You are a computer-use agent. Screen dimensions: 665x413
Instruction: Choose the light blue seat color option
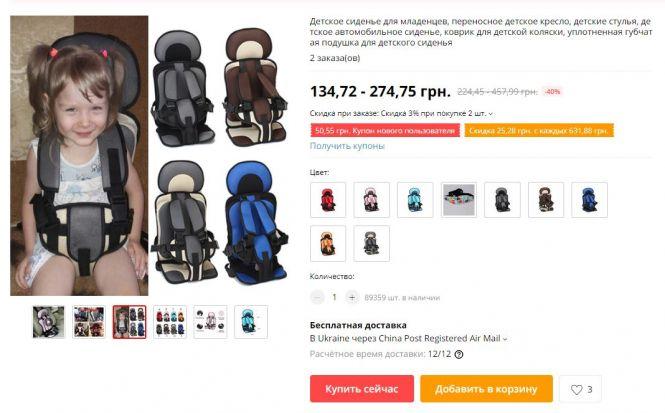(415, 200)
